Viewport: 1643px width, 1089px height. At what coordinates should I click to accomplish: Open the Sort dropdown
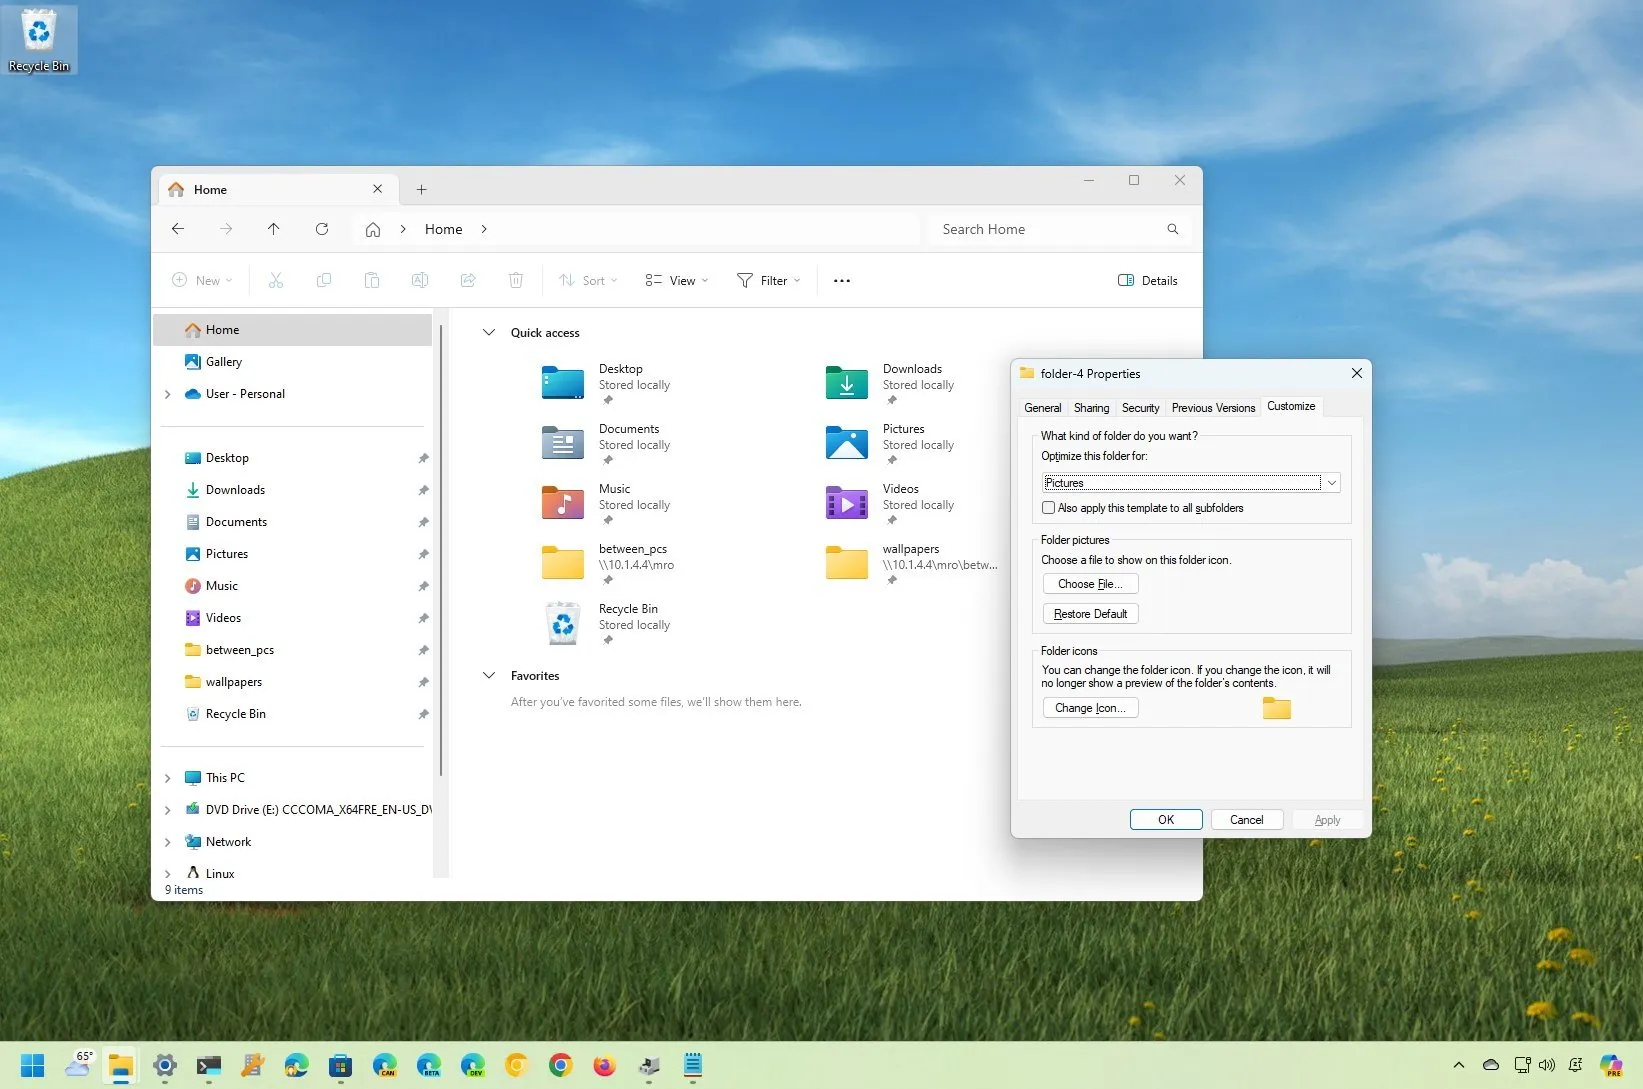coord(588,280)
